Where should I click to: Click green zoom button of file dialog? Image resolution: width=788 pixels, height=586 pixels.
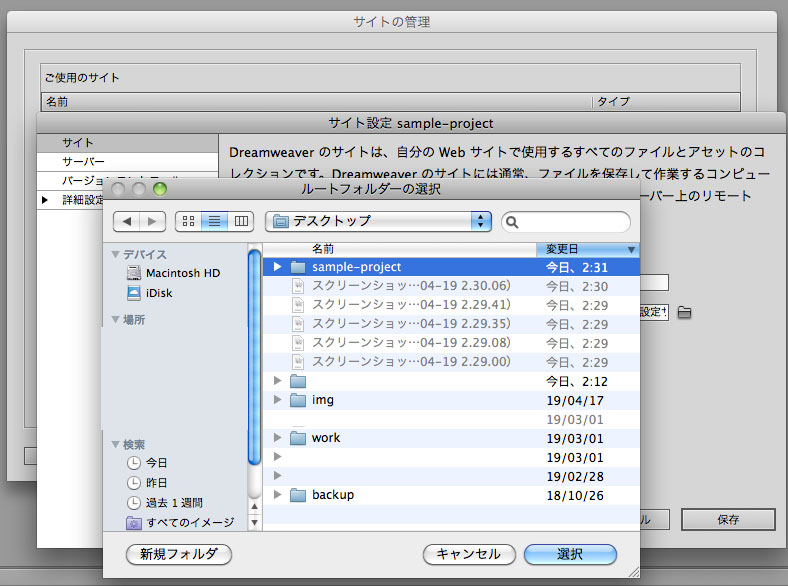pos(160,189)
